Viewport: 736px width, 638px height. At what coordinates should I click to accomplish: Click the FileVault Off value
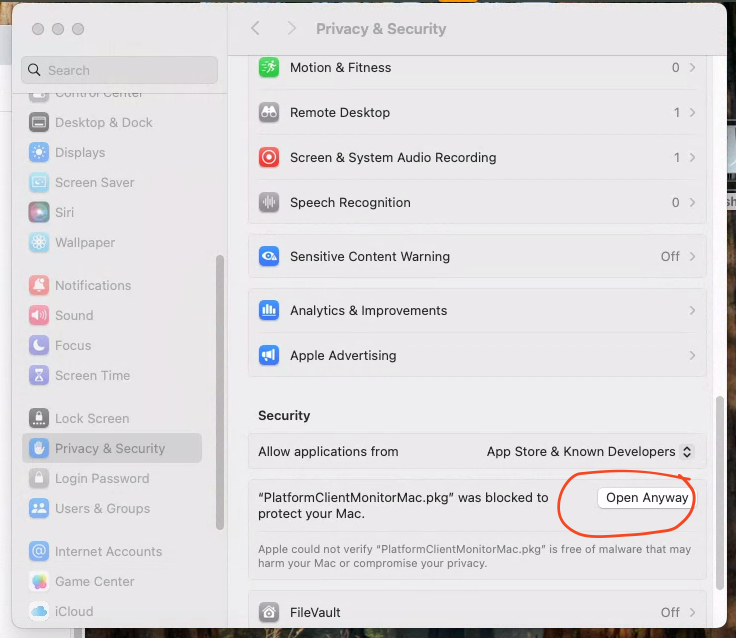coord(670,612)
